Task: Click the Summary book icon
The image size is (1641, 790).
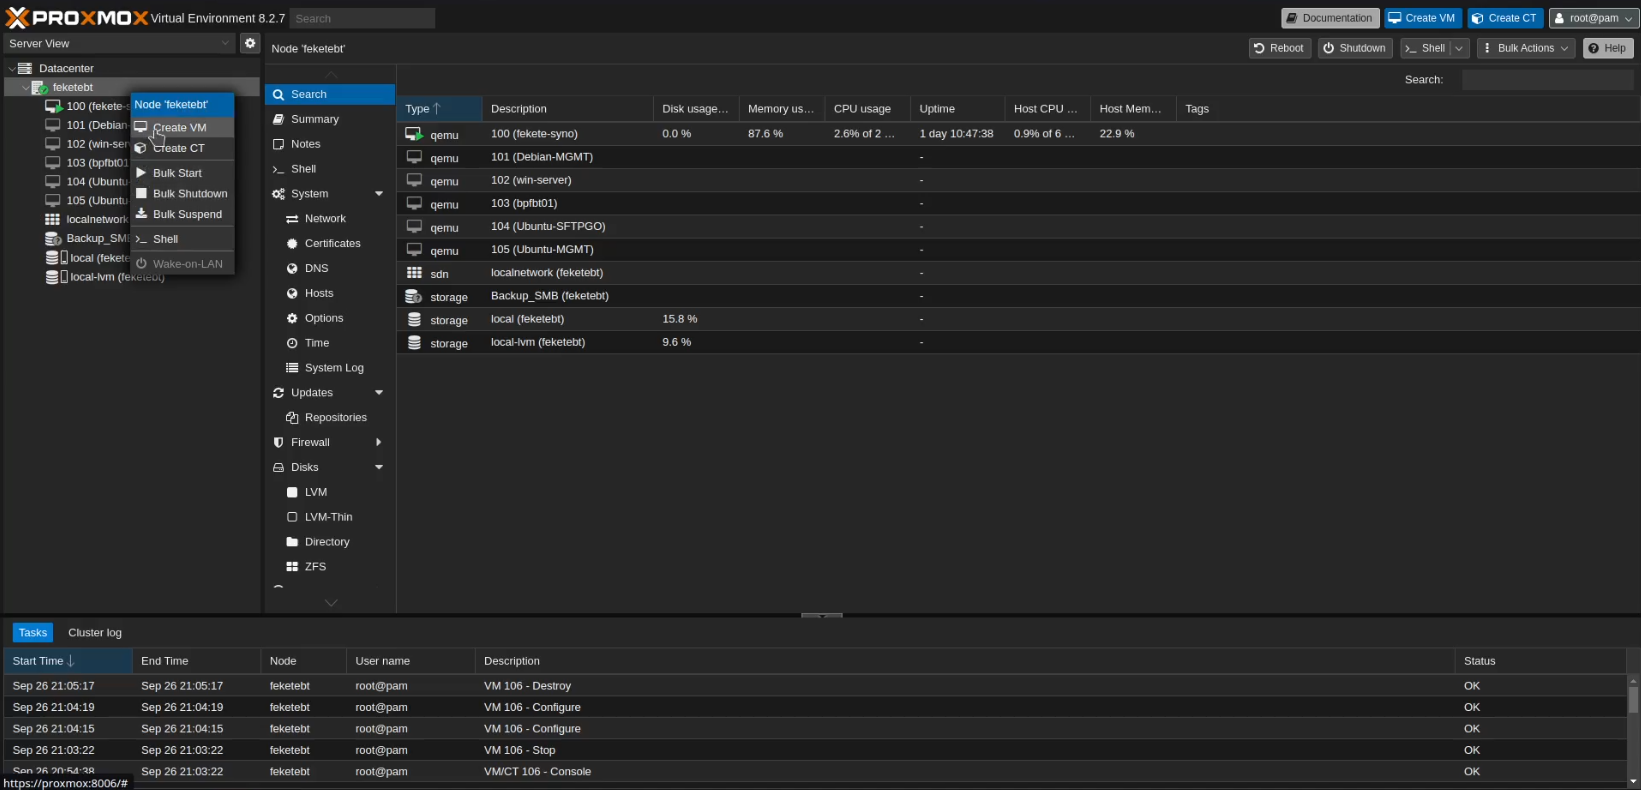Action: (x=279, y=119)
